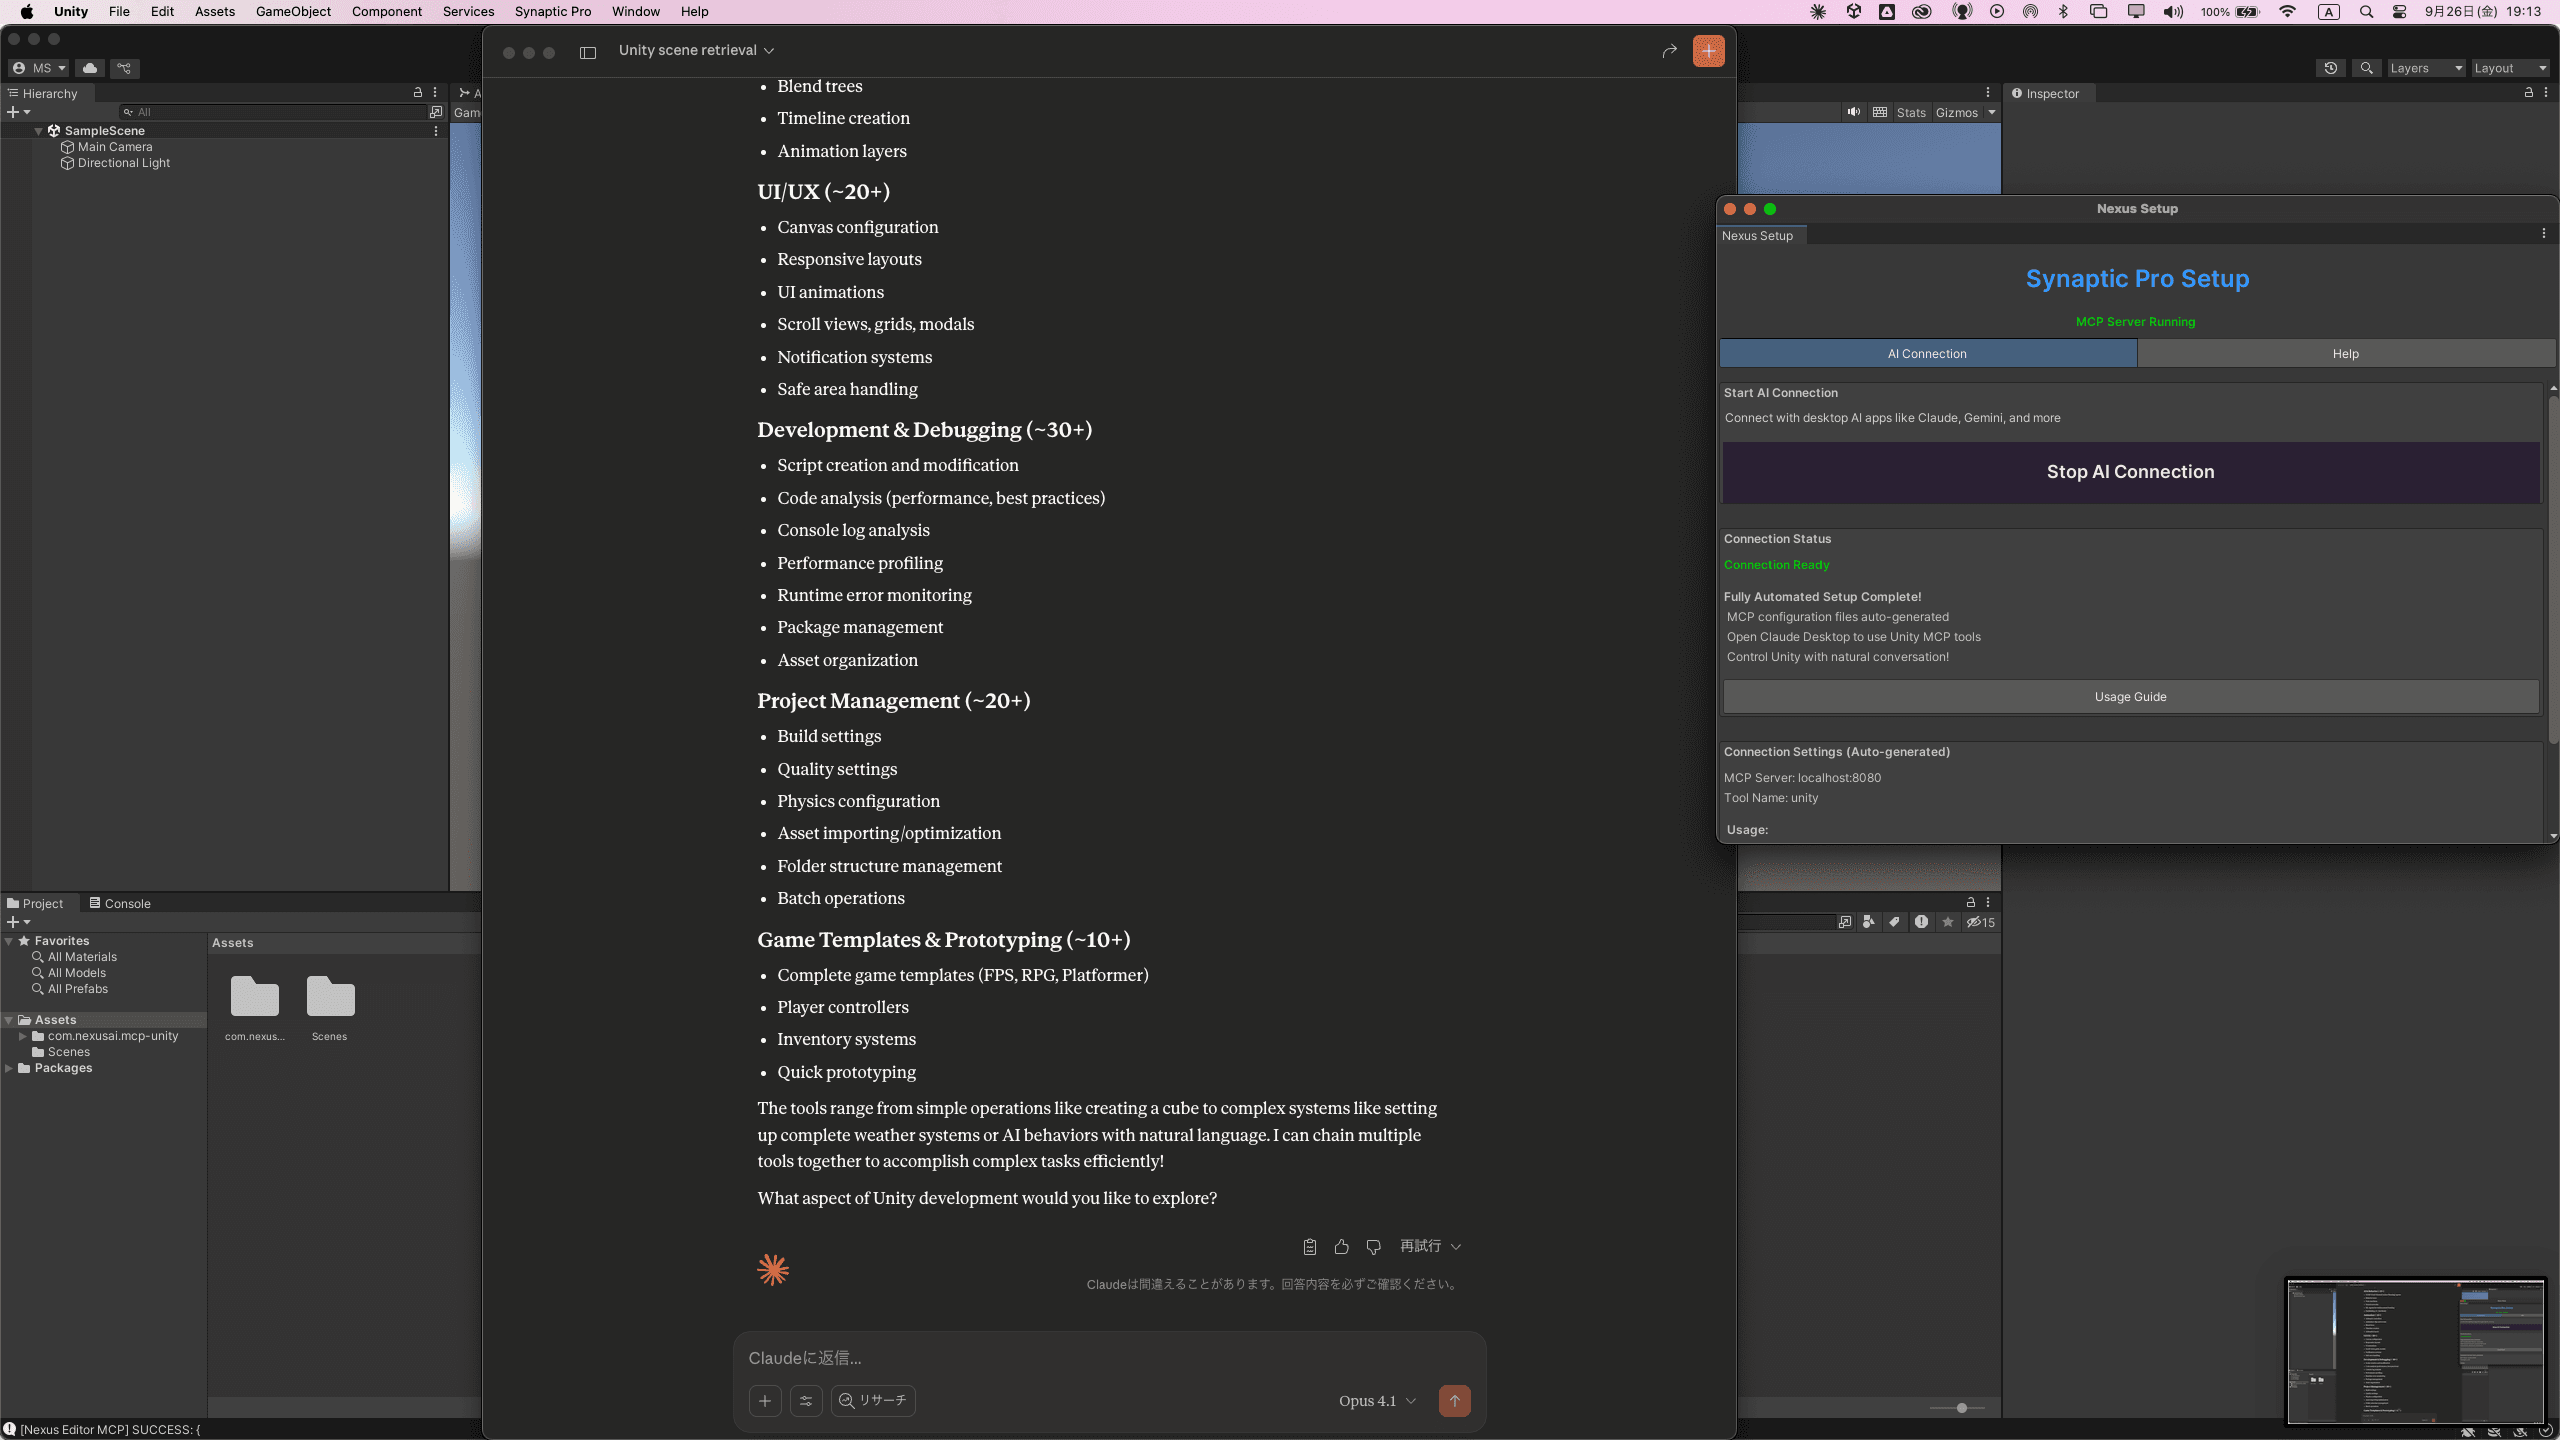Click the Stop AI Connection button
This screenshot has width=2560, height=1440.
pos(2130,472)
